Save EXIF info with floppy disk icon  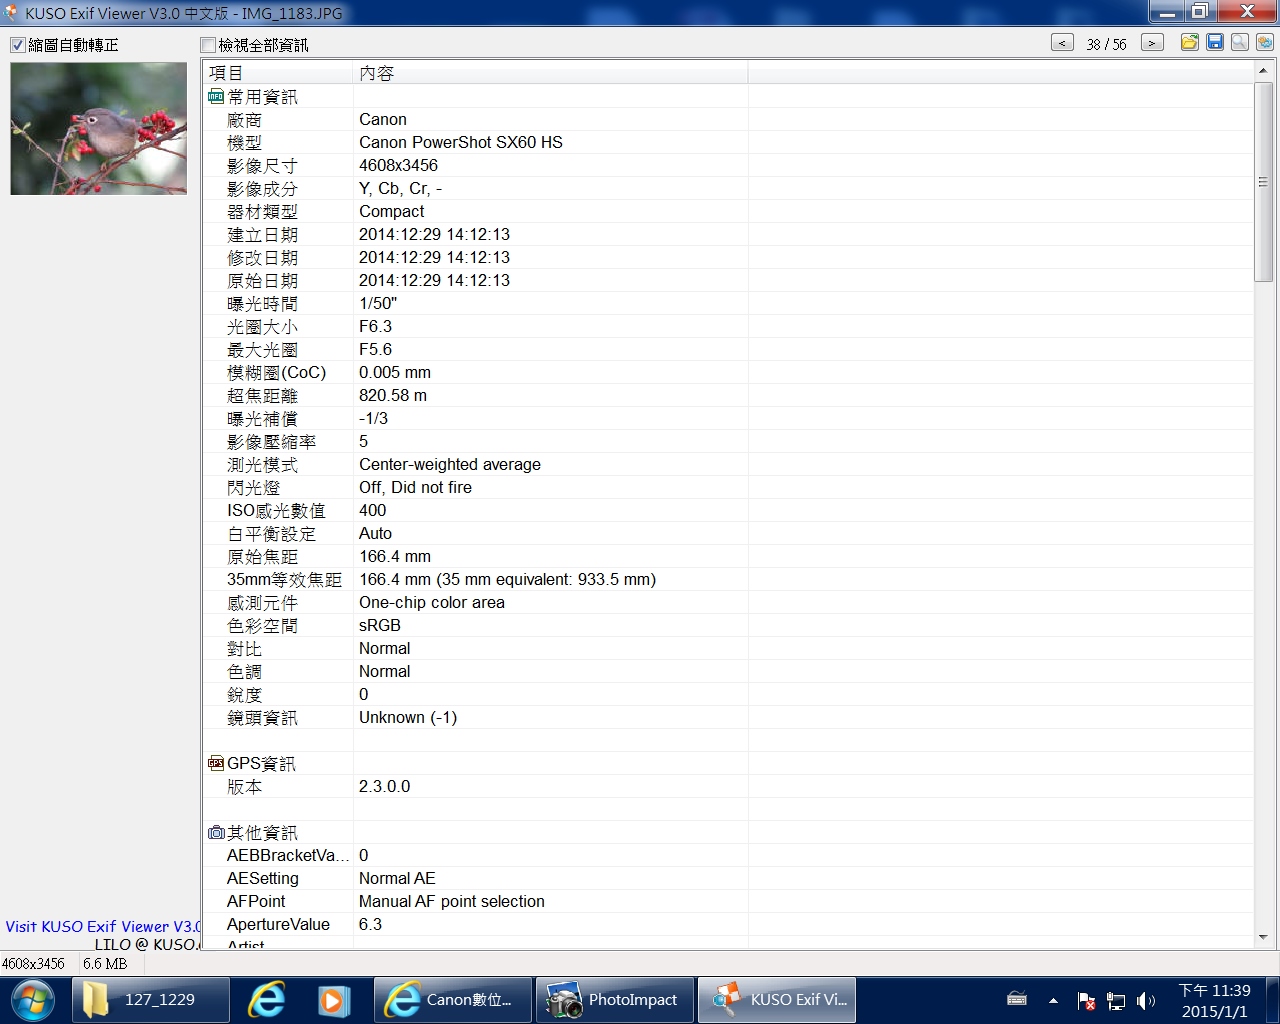(1215, 42)
